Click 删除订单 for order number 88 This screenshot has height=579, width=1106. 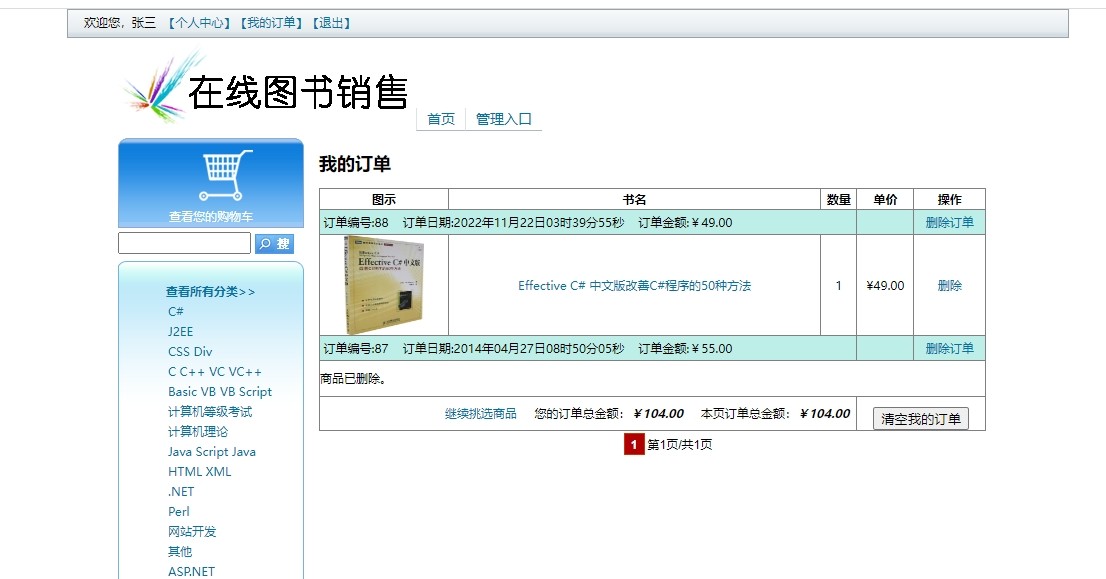click(949, 222)
